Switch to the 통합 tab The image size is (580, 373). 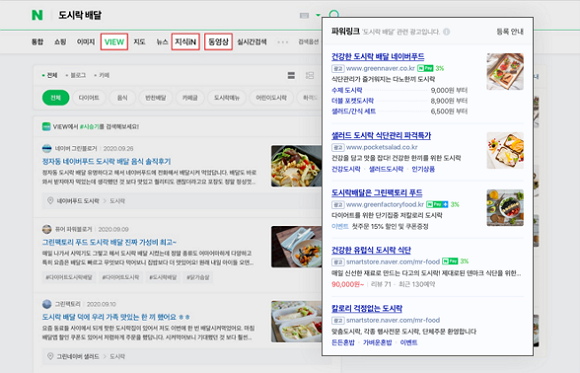(x=37, y=42)
